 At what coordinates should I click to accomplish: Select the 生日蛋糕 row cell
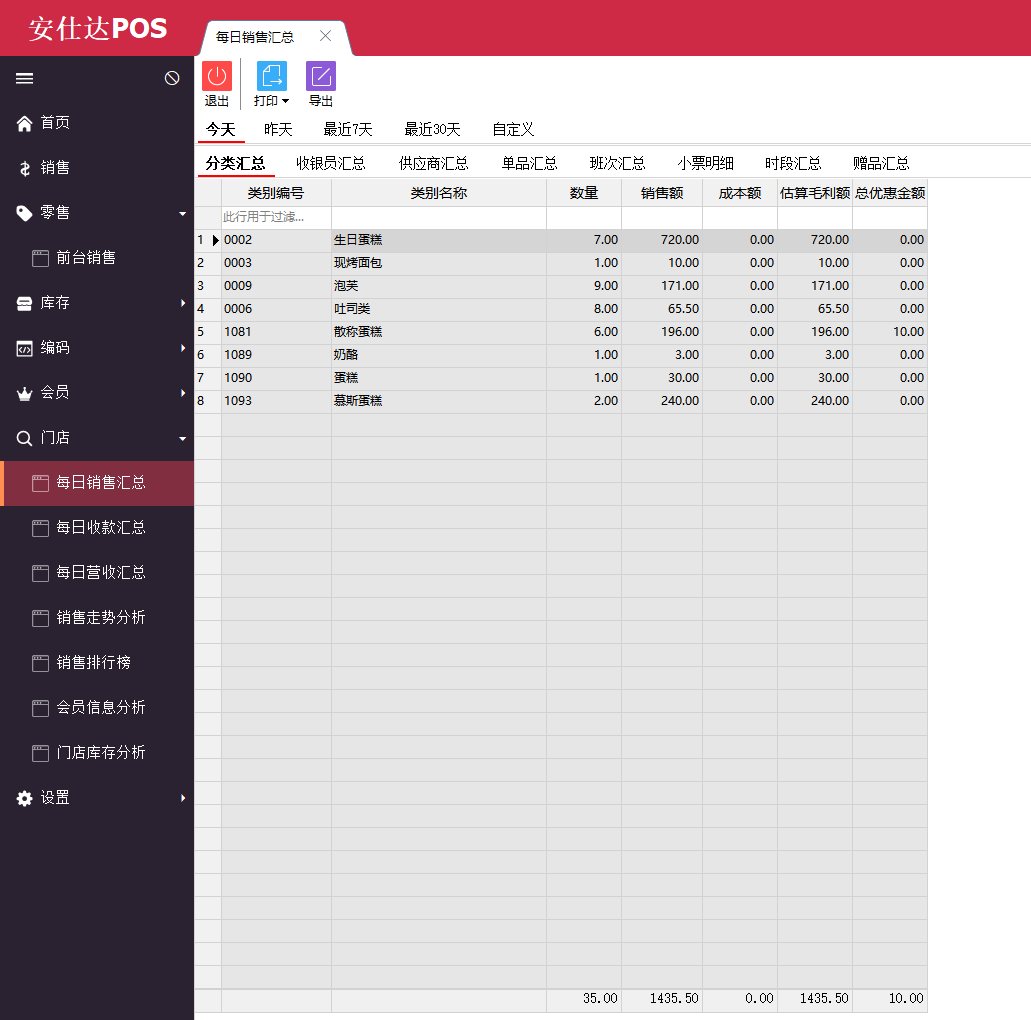point(439,240)
